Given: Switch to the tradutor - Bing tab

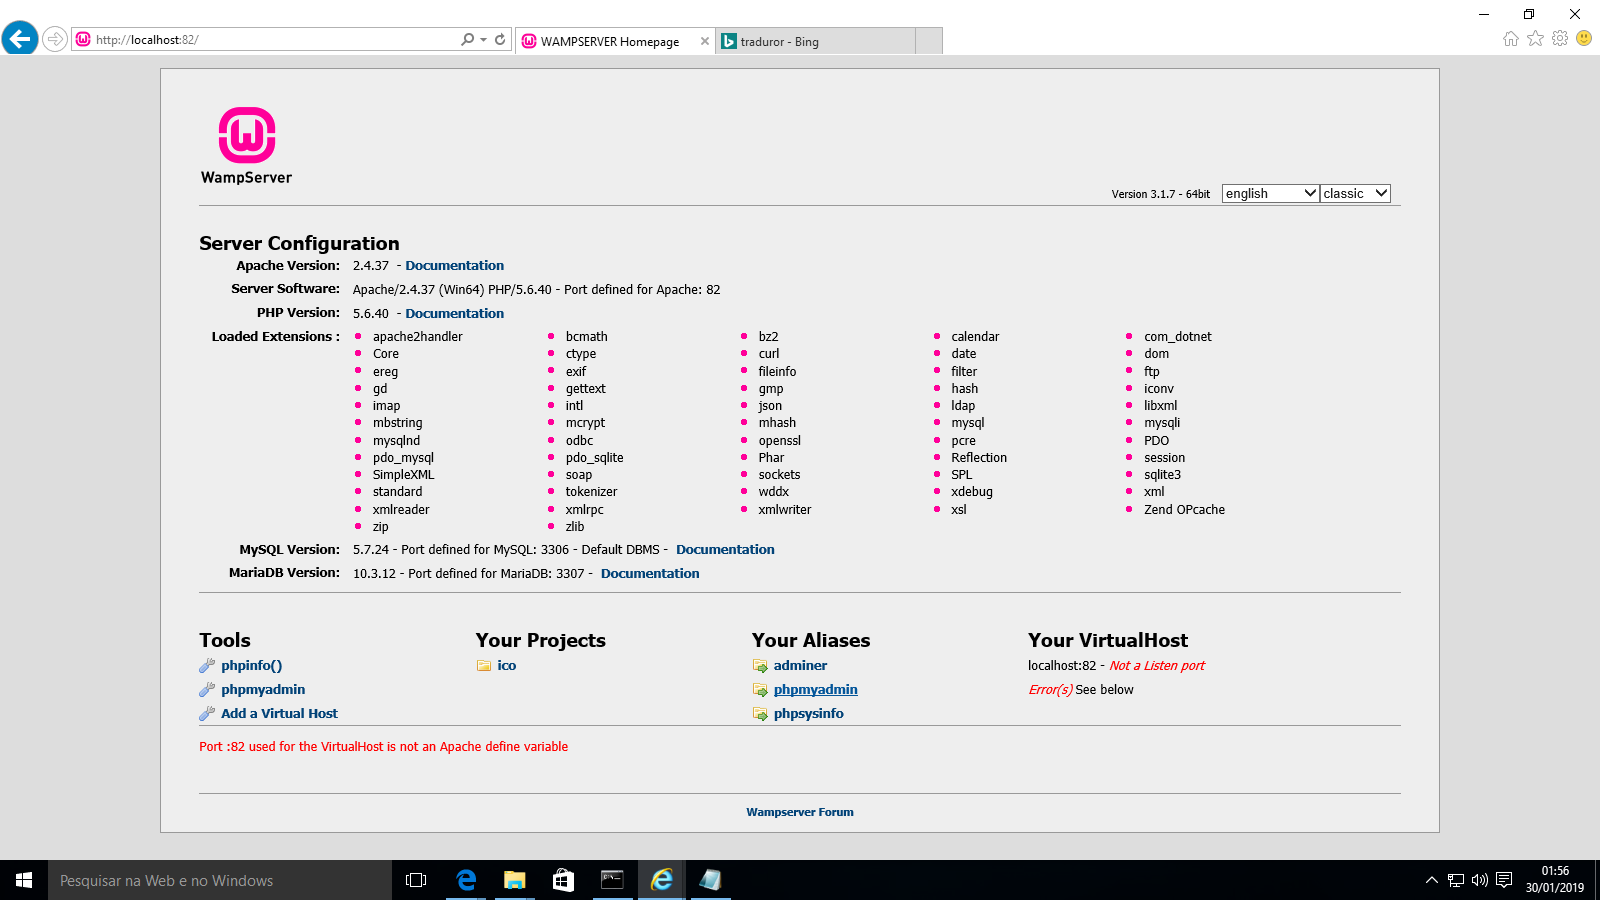Looking at the screenshot, I should [x=815, y=42].
